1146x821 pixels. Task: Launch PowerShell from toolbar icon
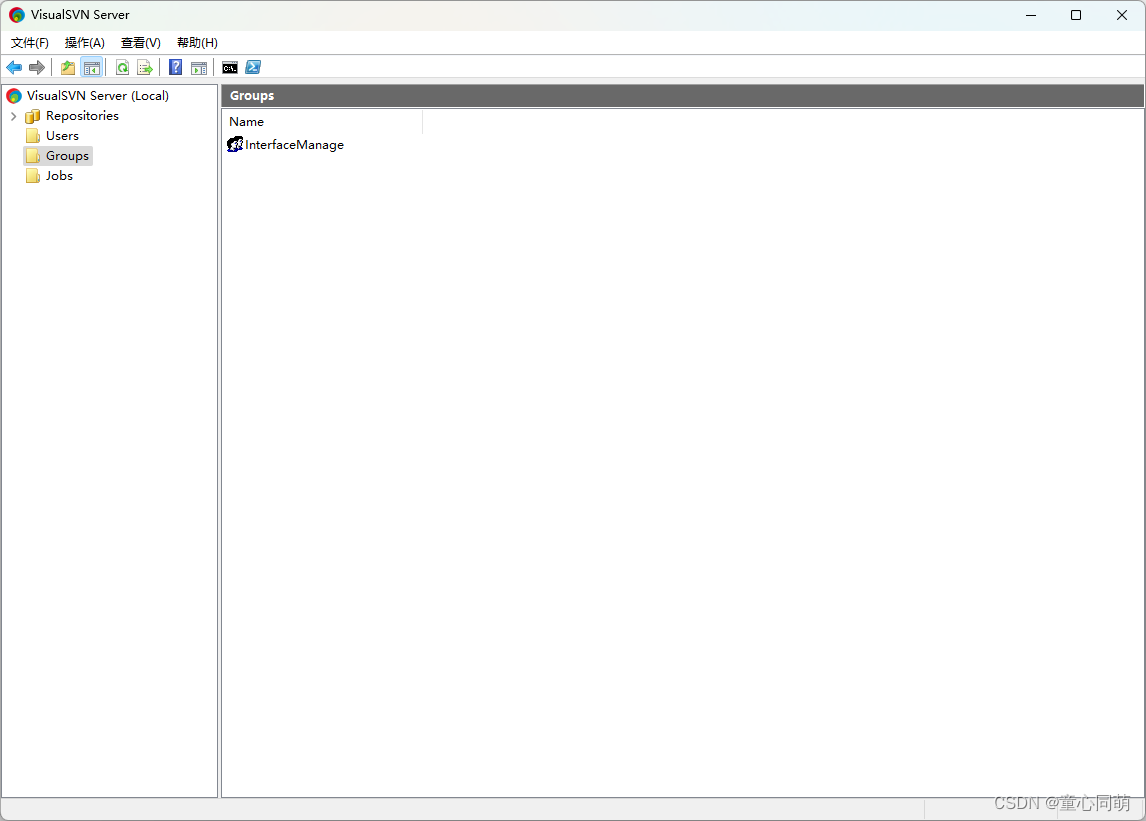click(x=253, y=67)
